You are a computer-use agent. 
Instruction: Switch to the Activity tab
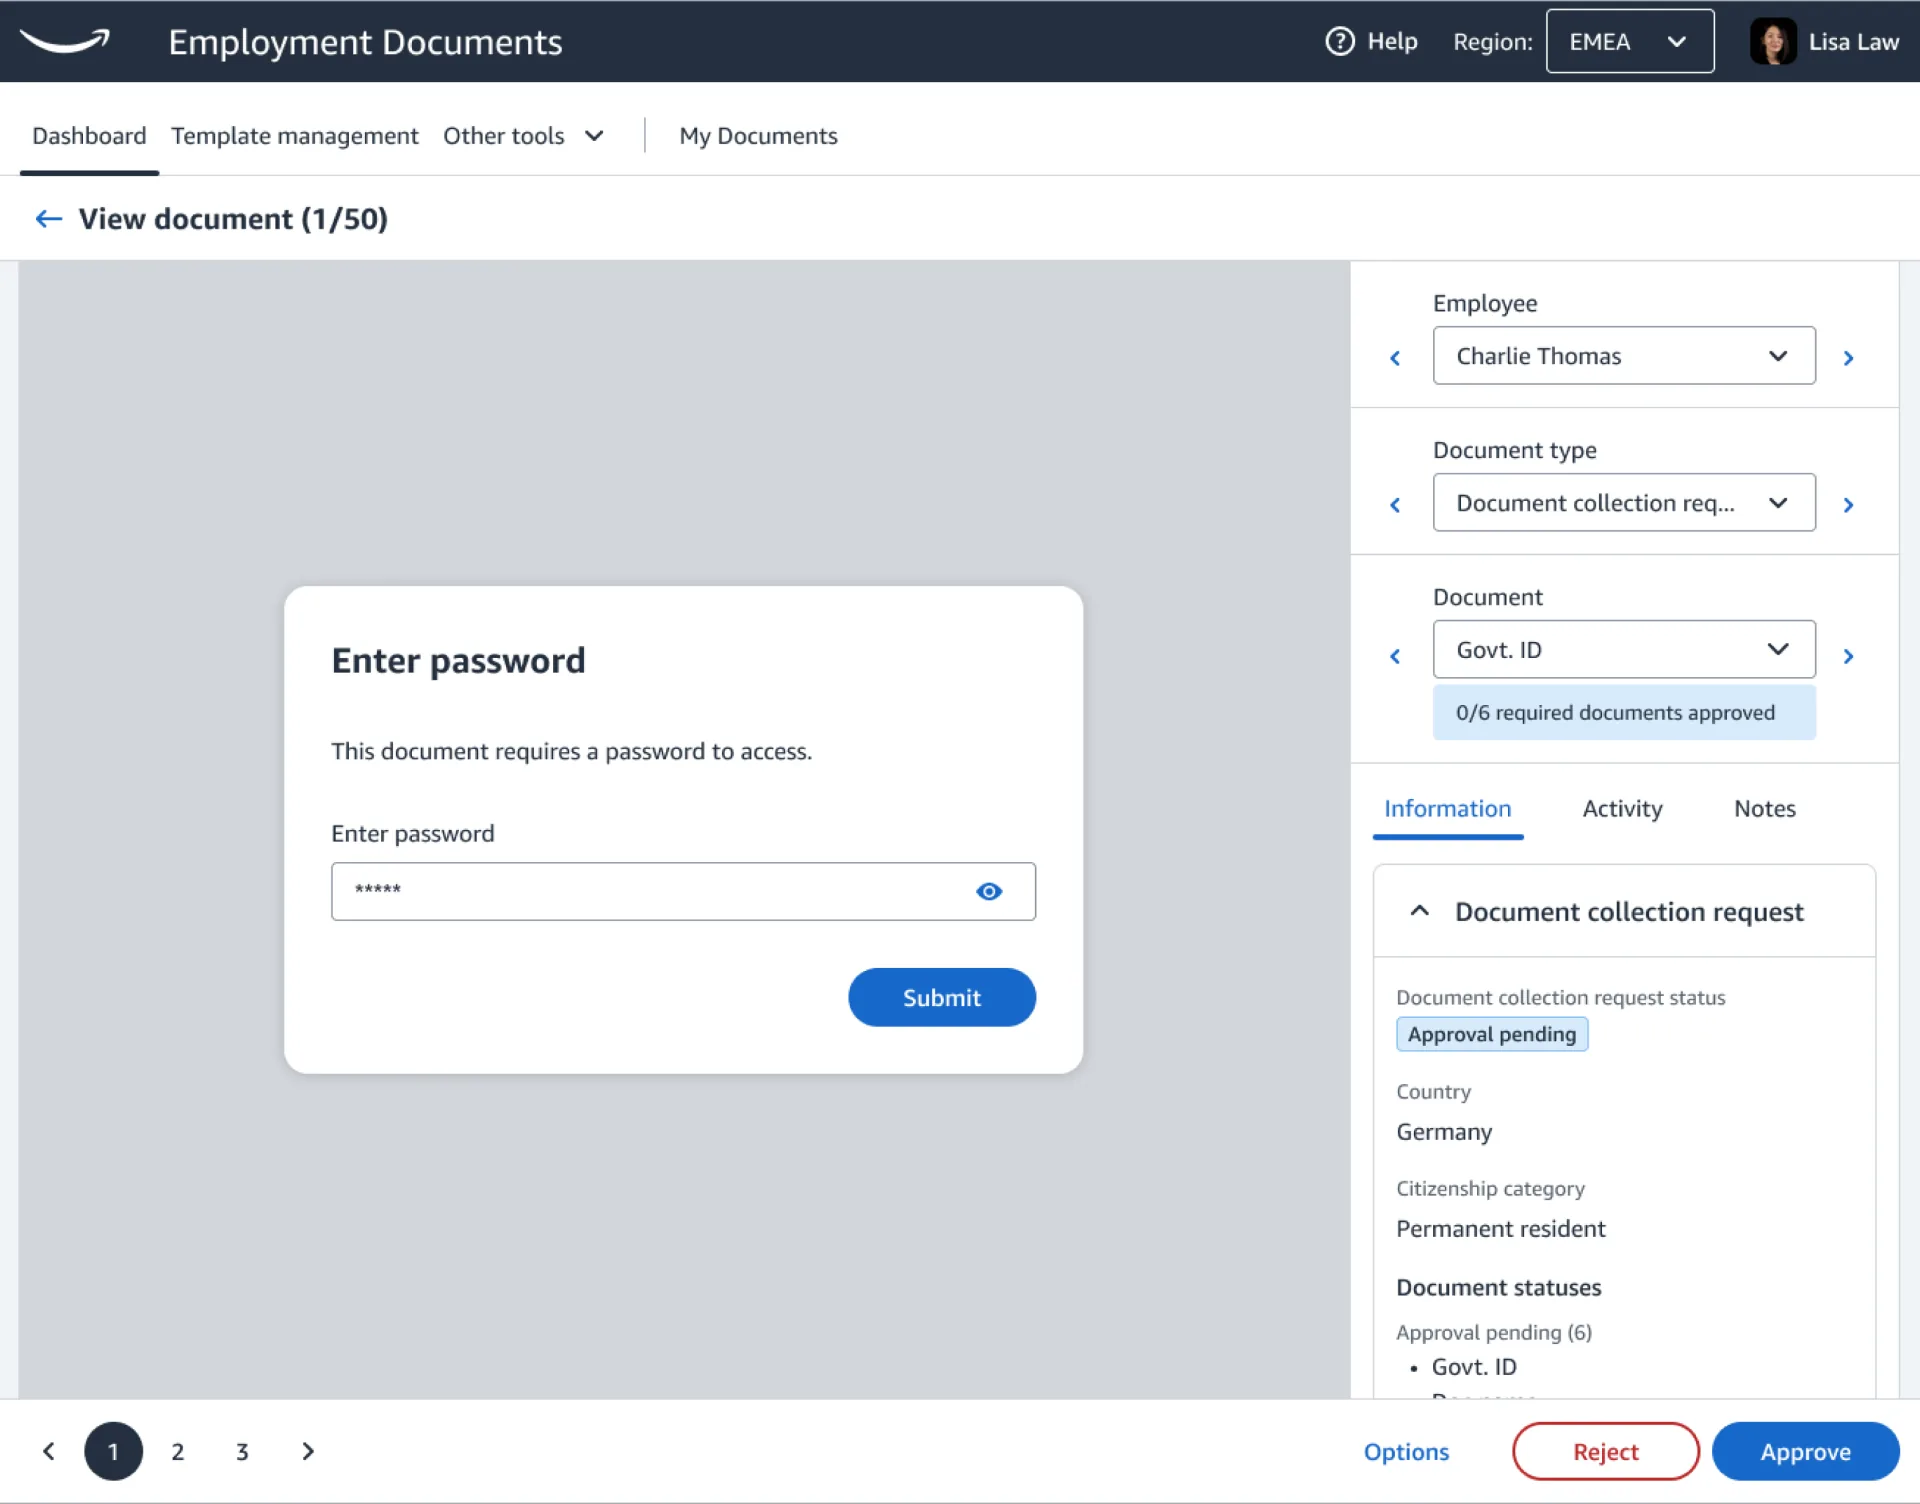tap(1622, 808)
